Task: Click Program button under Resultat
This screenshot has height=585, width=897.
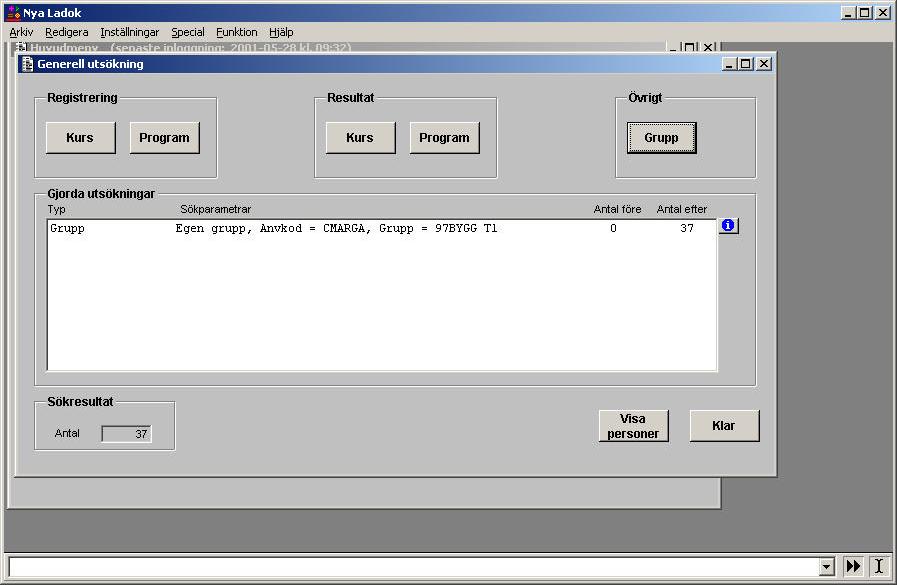Action: [x=444, y=138]
